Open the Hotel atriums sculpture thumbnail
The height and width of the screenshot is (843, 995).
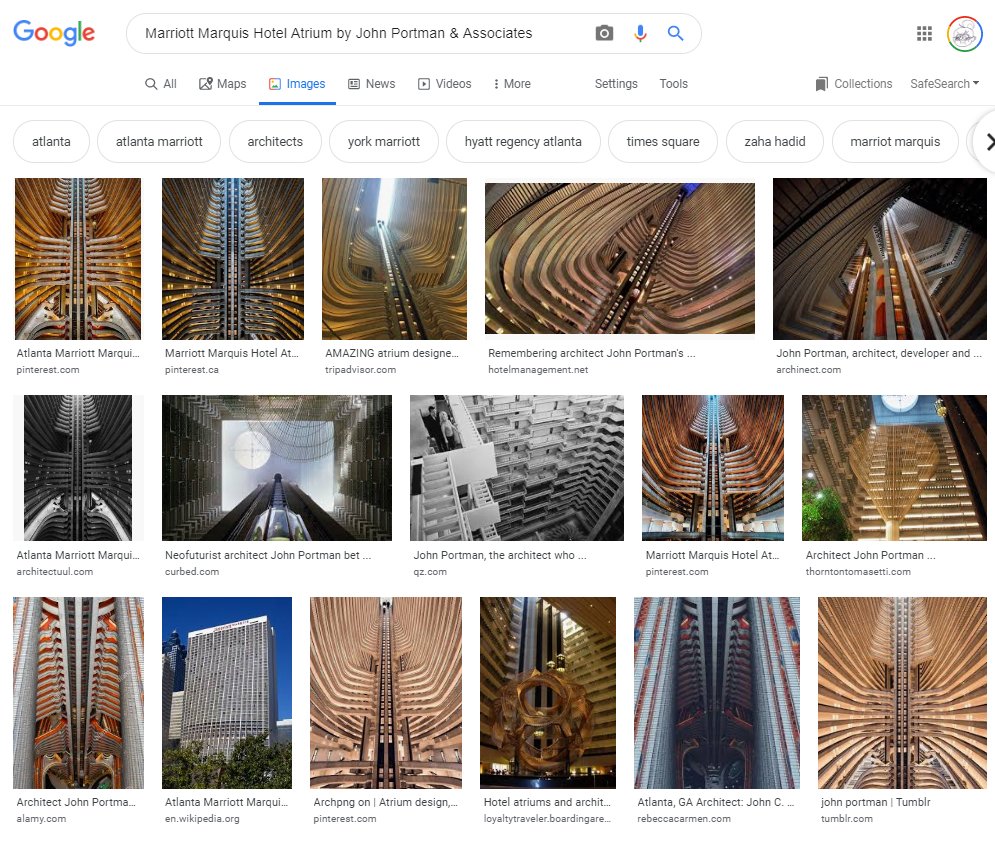pyautogui.click(x=548, y=693)
